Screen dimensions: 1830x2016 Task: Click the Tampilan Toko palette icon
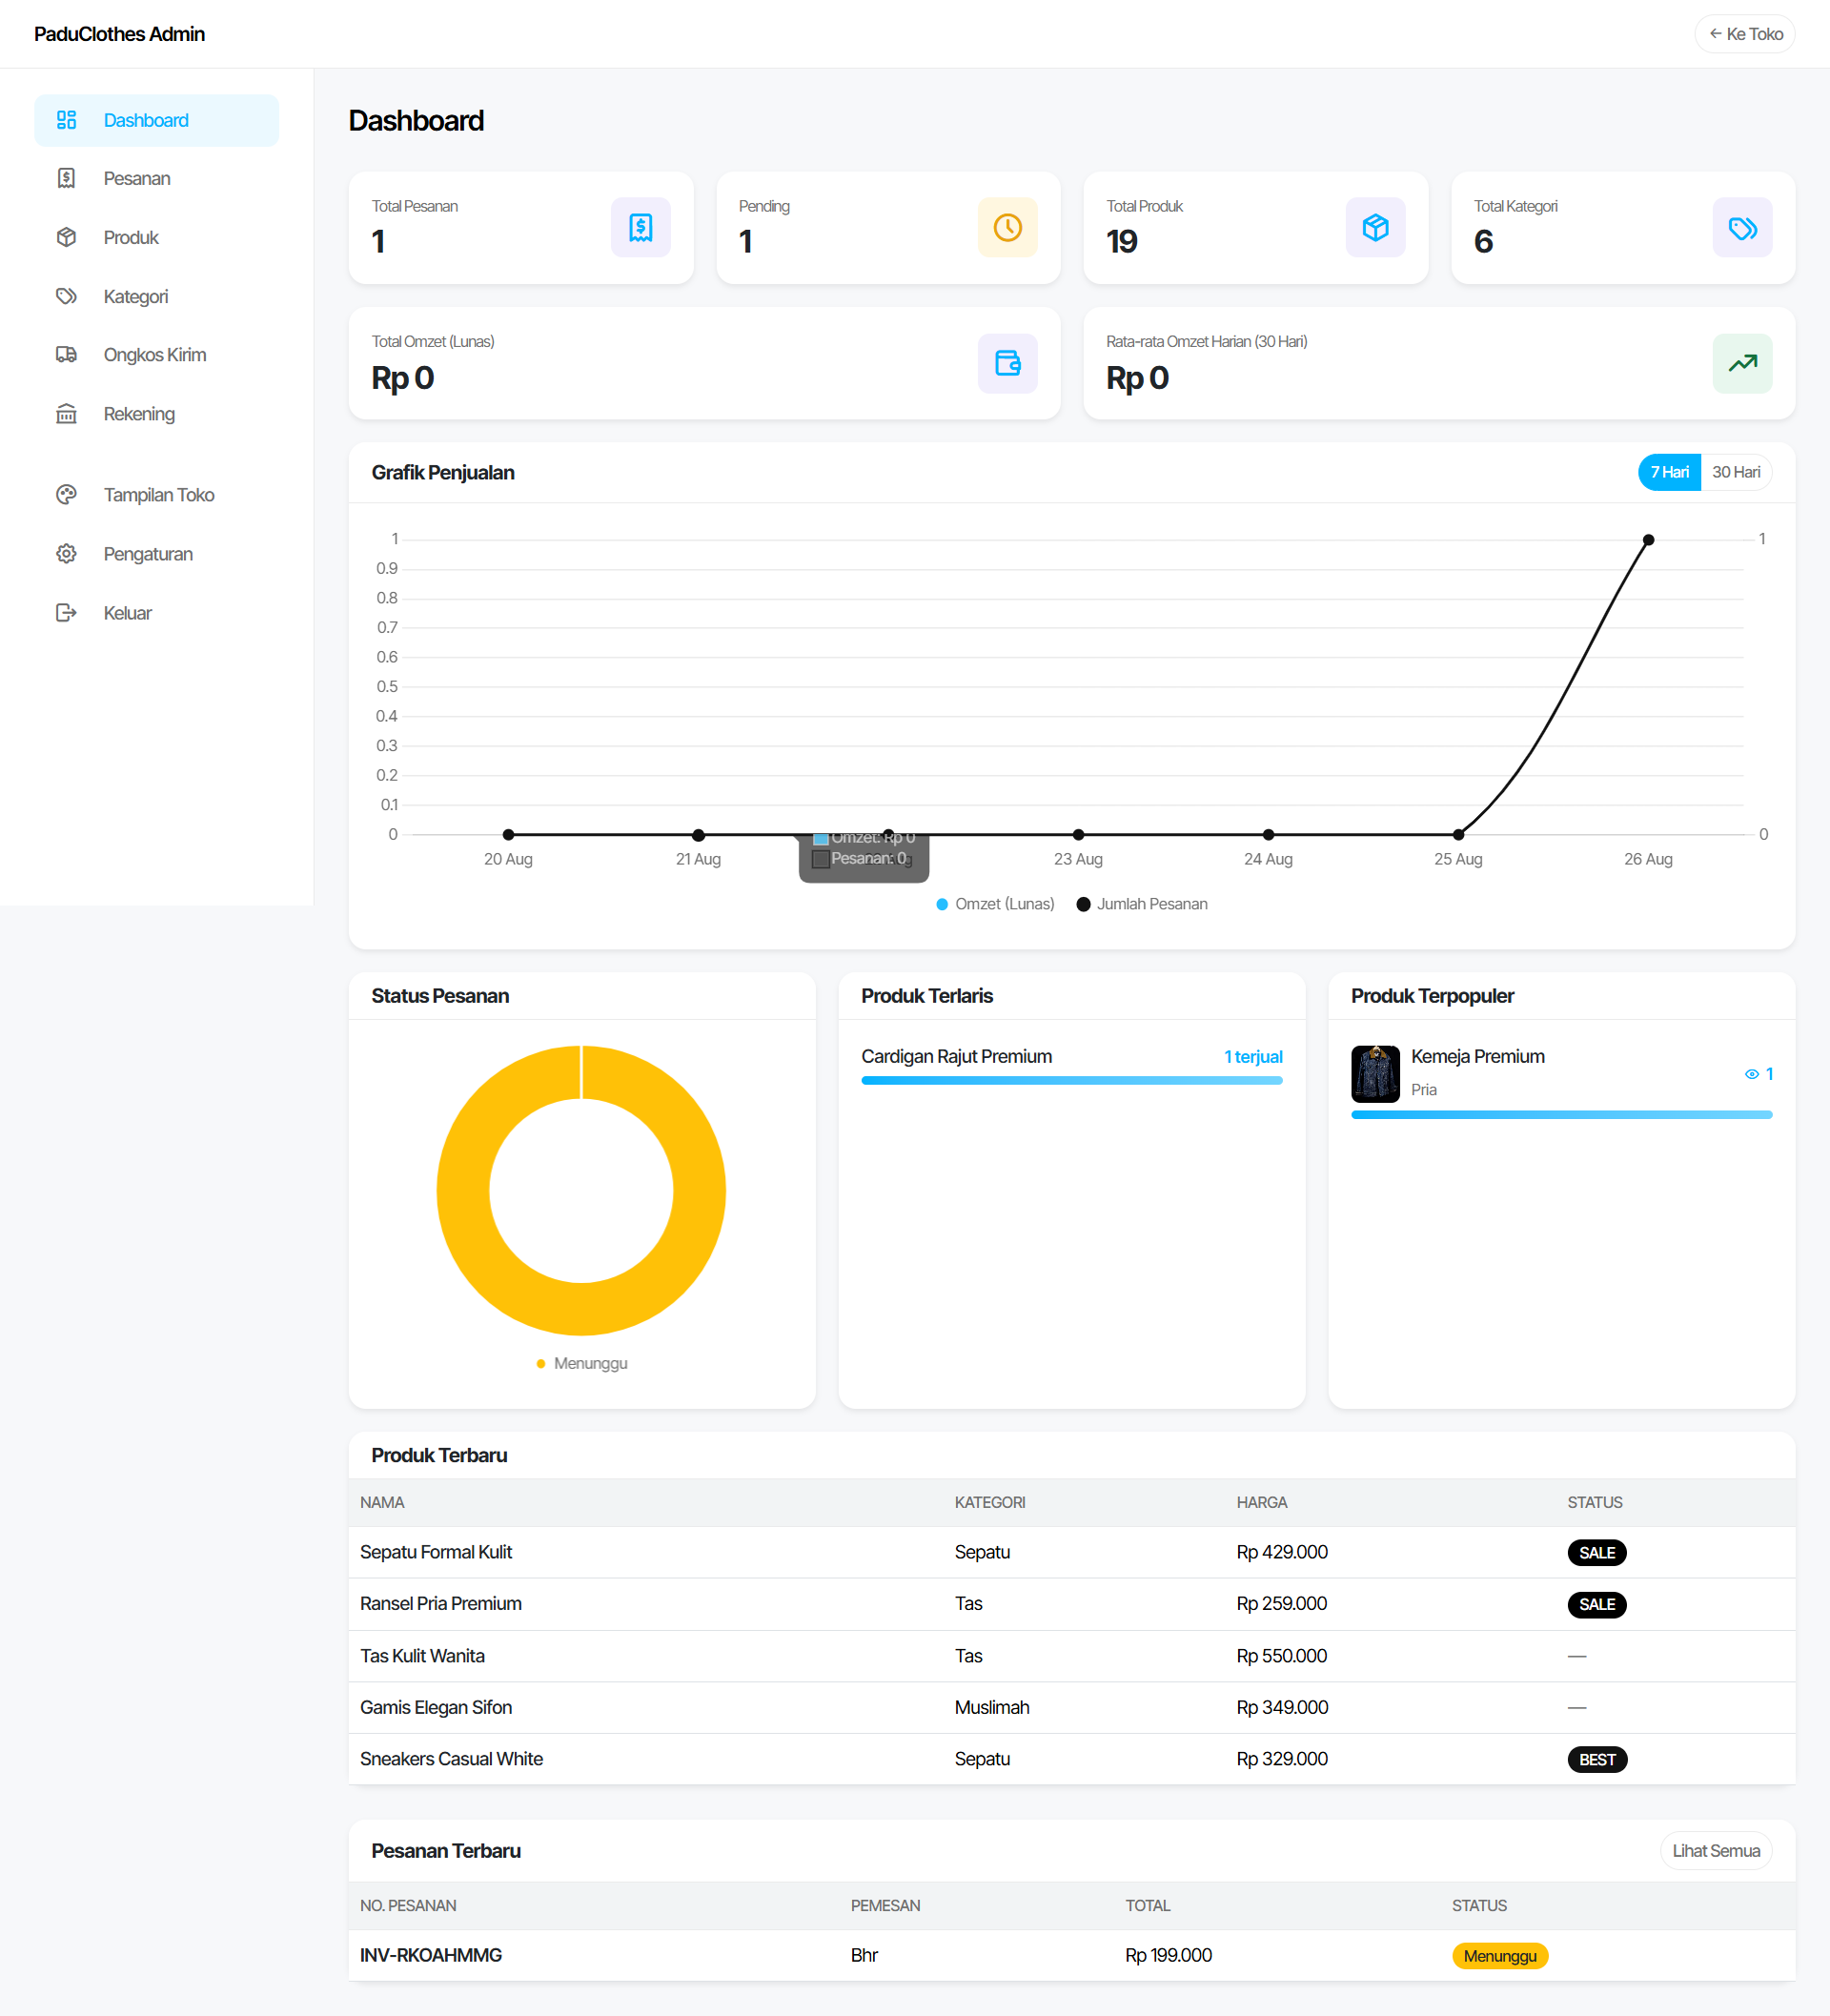[x=66, y=495]
